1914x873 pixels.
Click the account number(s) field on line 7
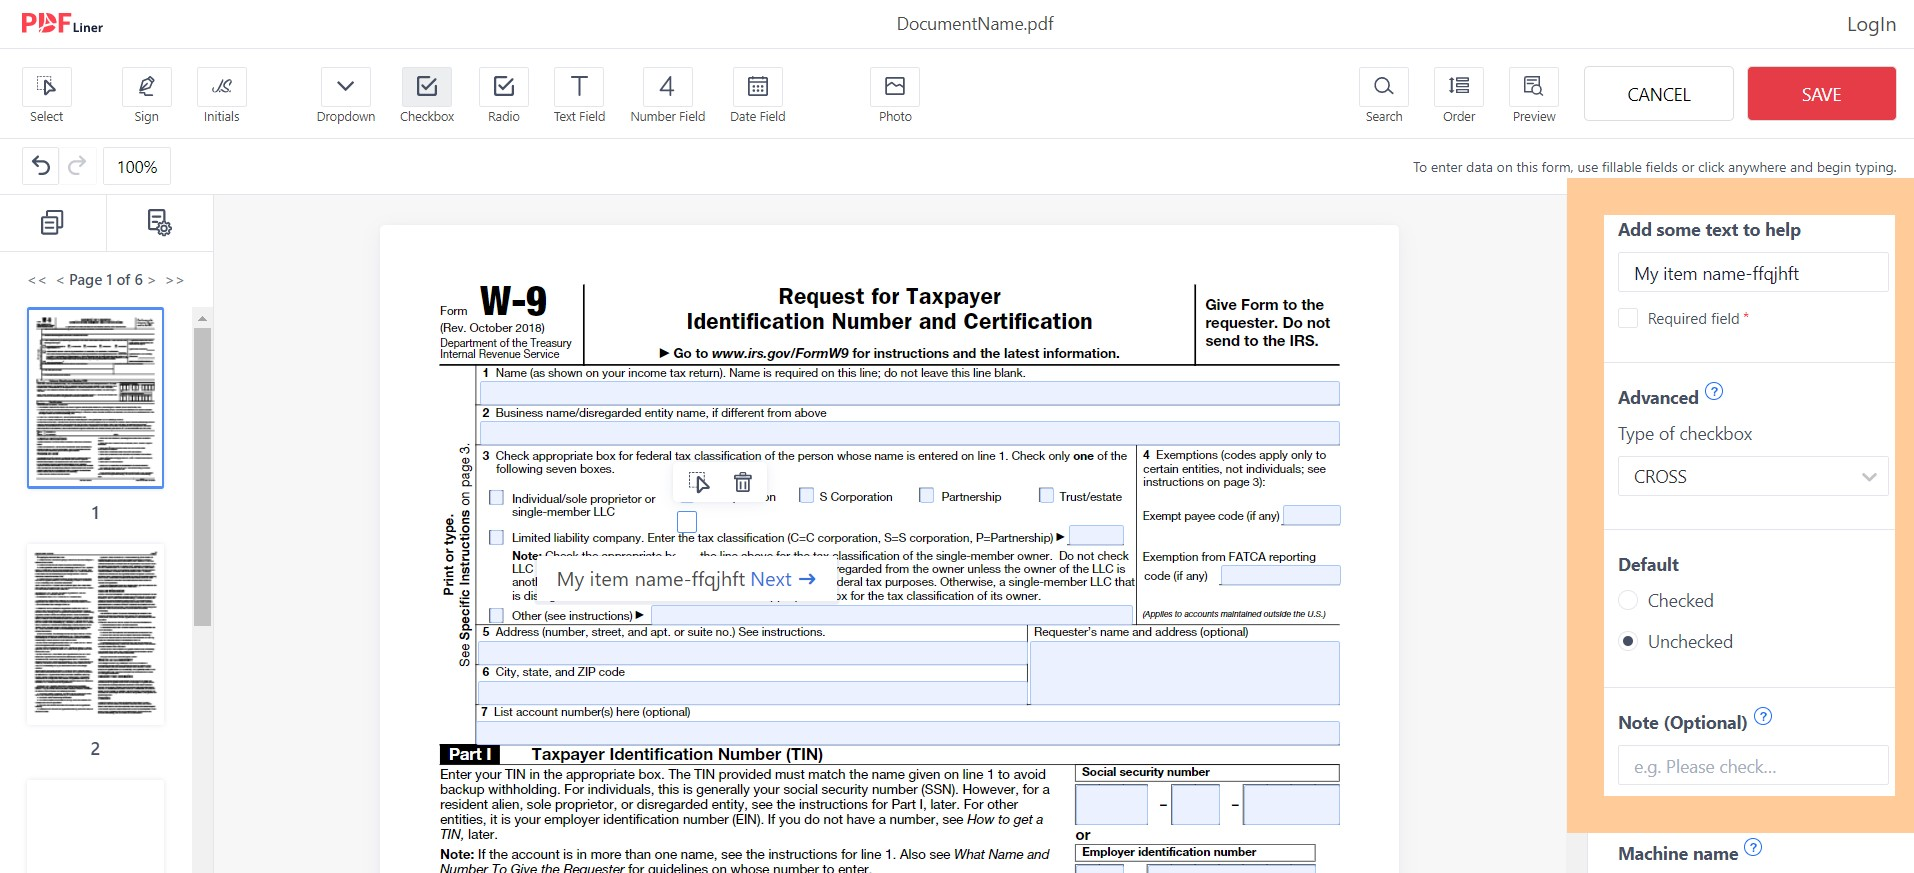pos(909,732)
